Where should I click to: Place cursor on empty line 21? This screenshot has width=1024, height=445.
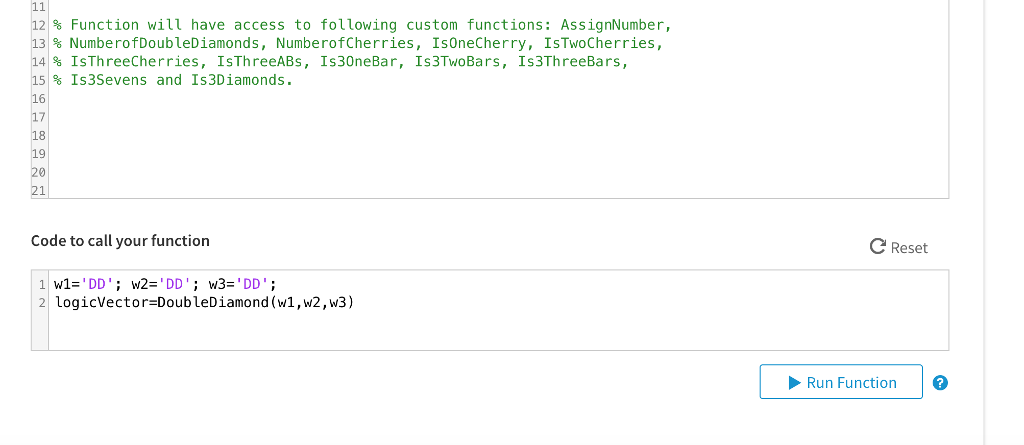[x=496, y=191]
